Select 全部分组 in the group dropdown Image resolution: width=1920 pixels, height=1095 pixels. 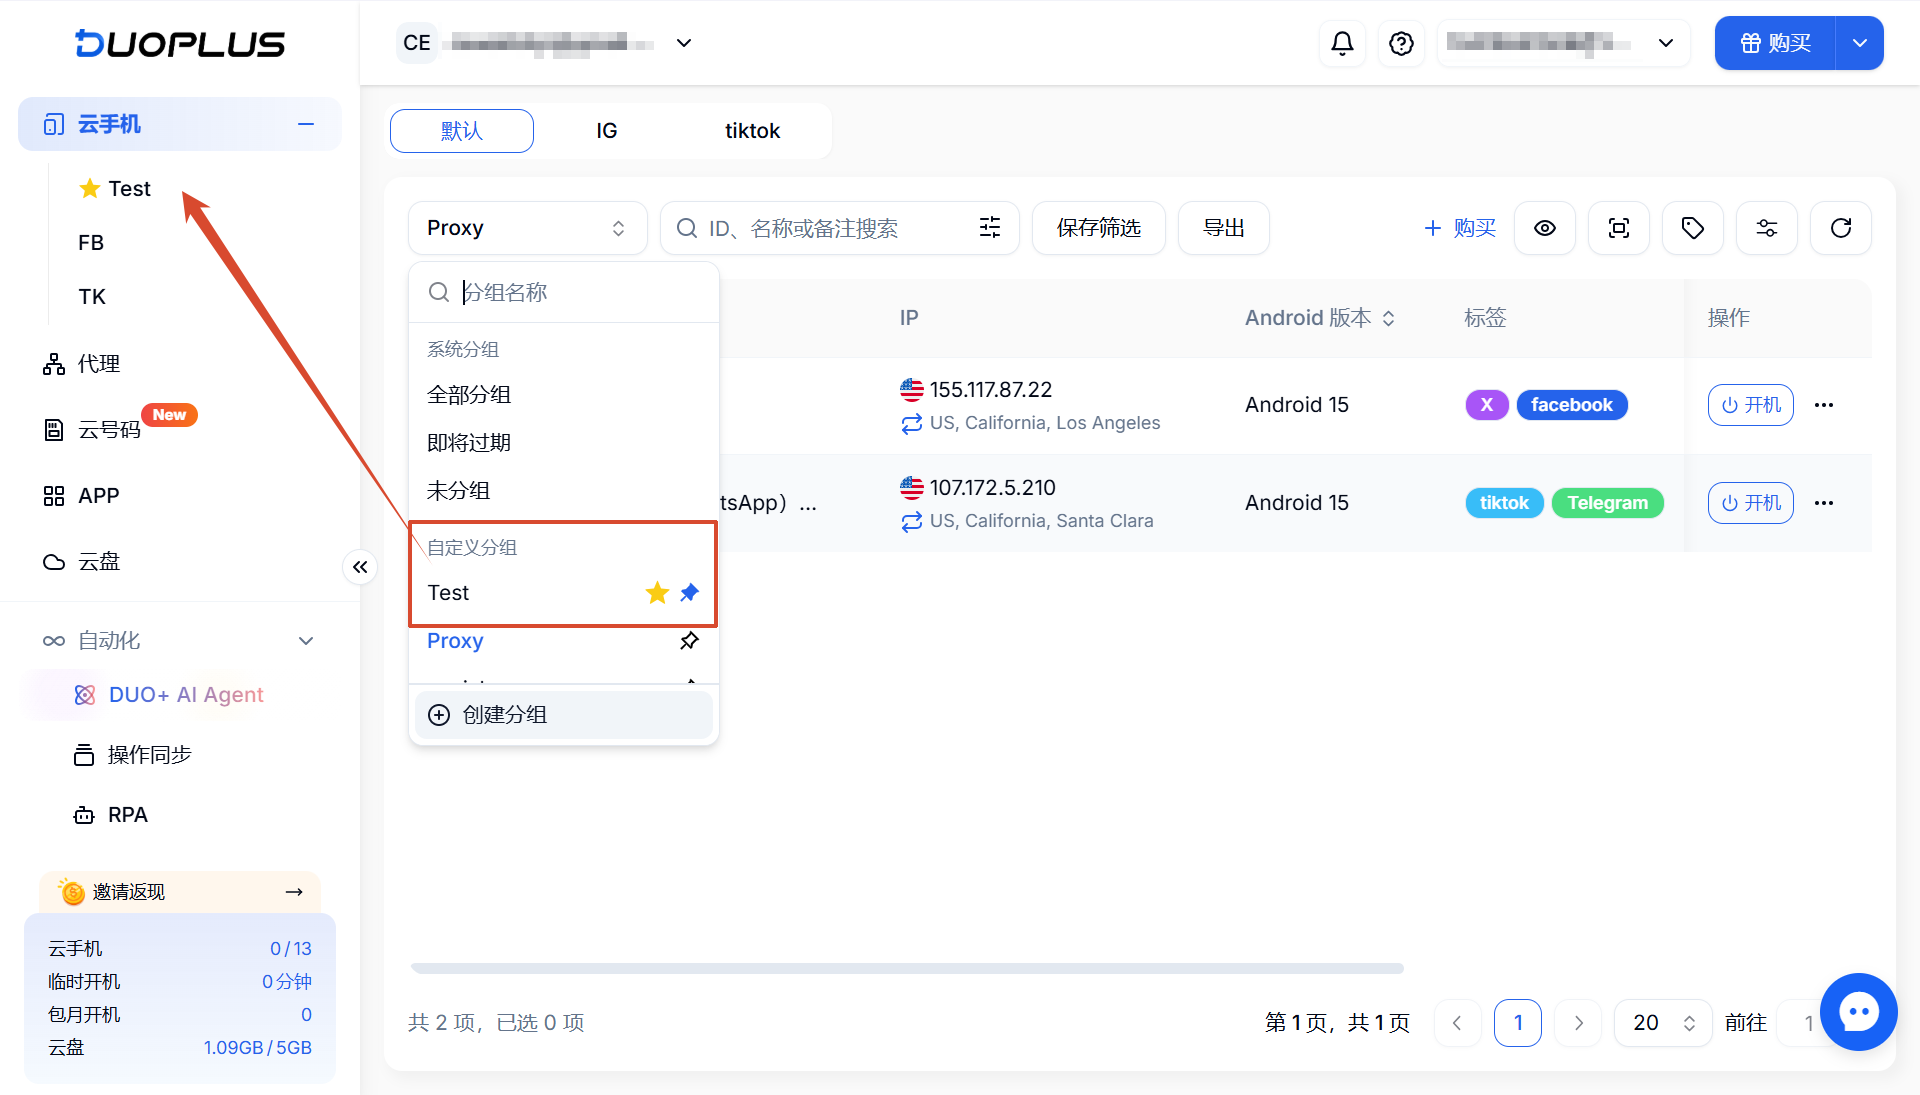tap(564, 395)
